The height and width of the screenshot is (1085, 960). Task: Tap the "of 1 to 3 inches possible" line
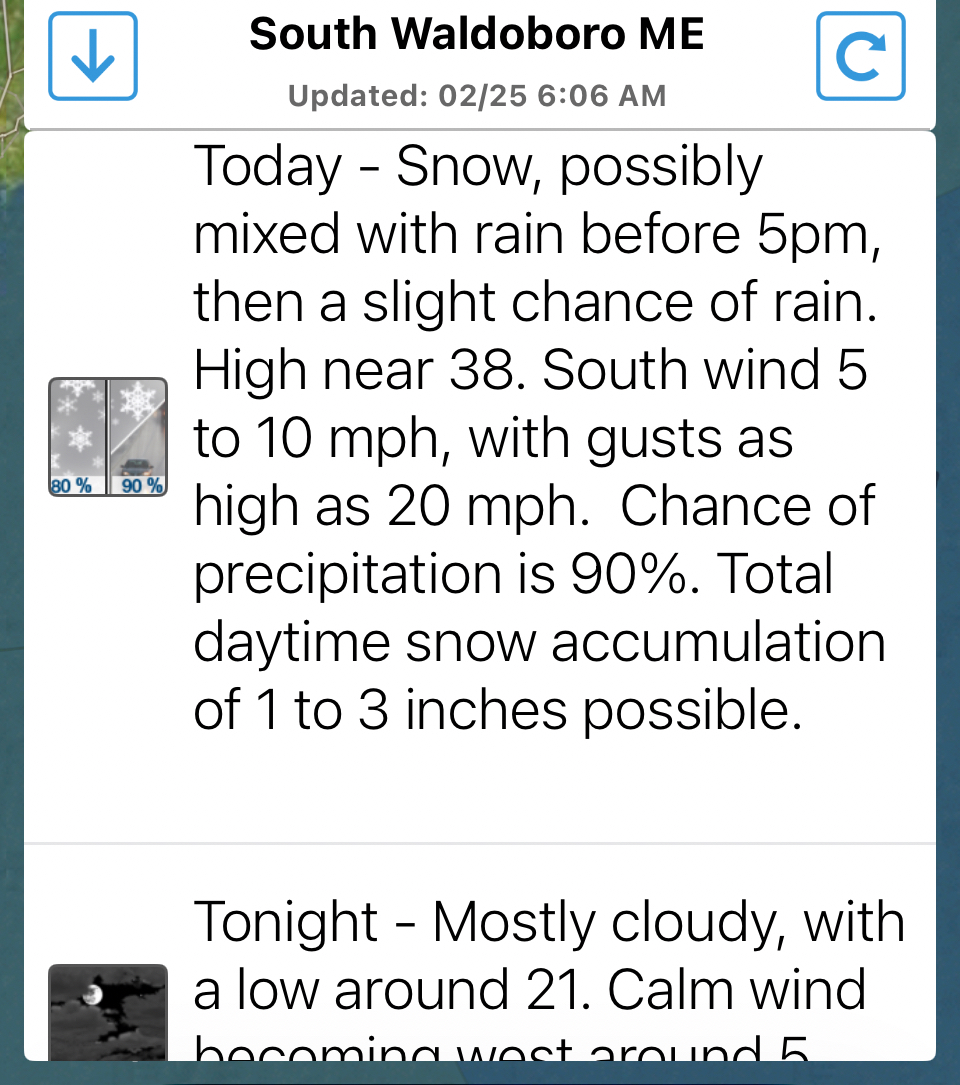498,709
